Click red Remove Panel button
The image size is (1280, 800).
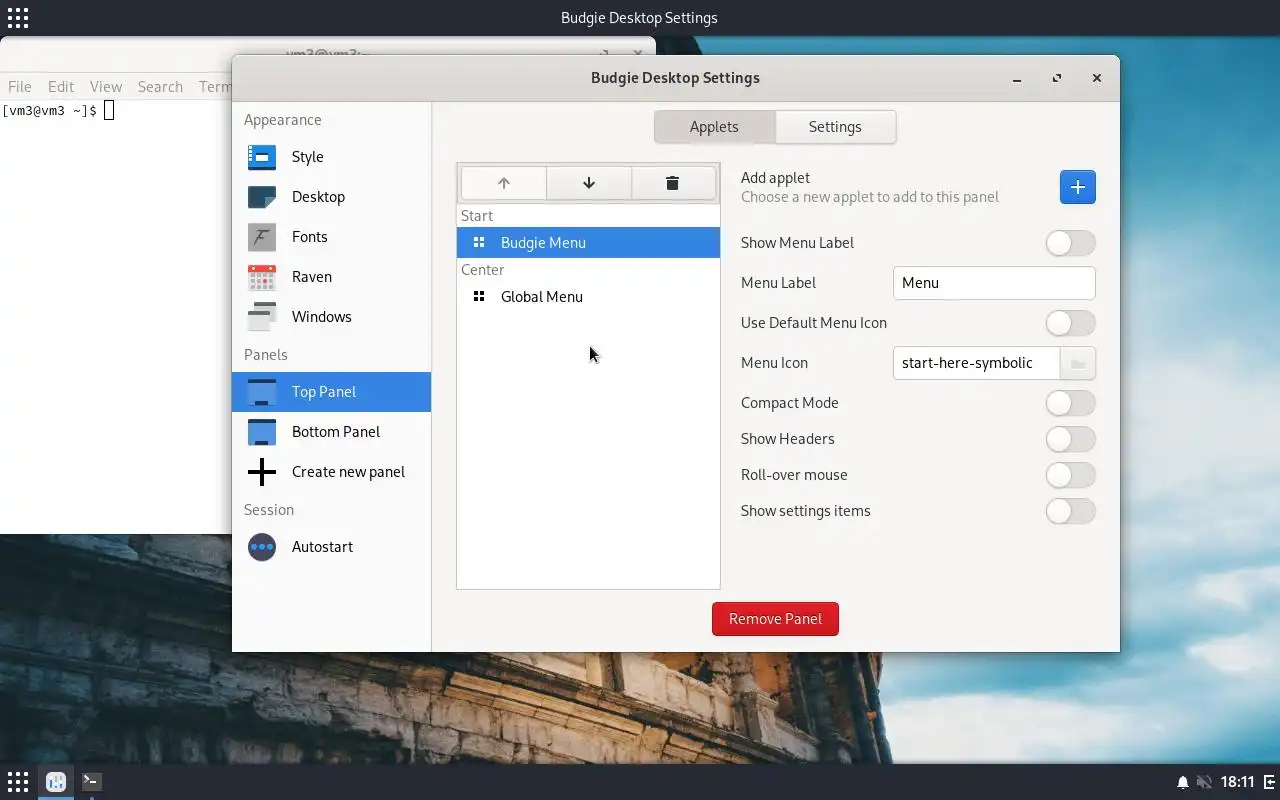point(775,619)
